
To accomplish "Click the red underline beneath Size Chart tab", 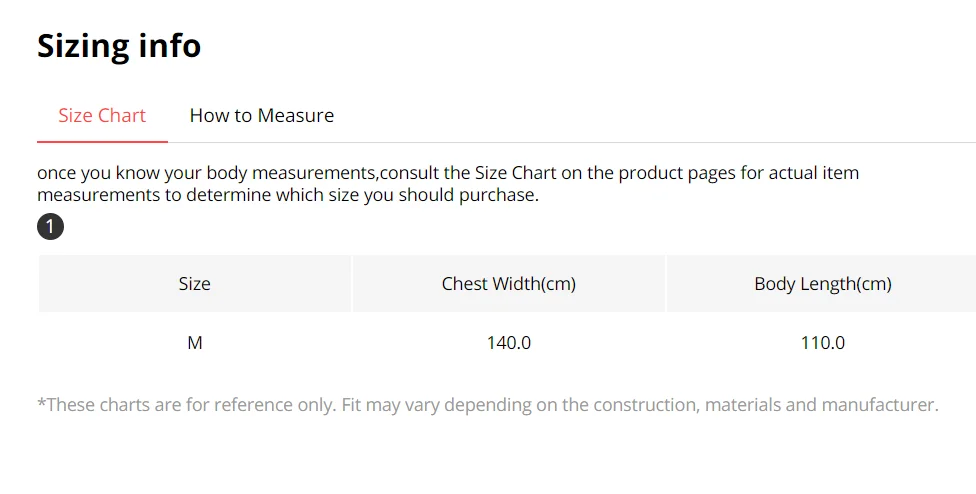I will pos(102,142).
